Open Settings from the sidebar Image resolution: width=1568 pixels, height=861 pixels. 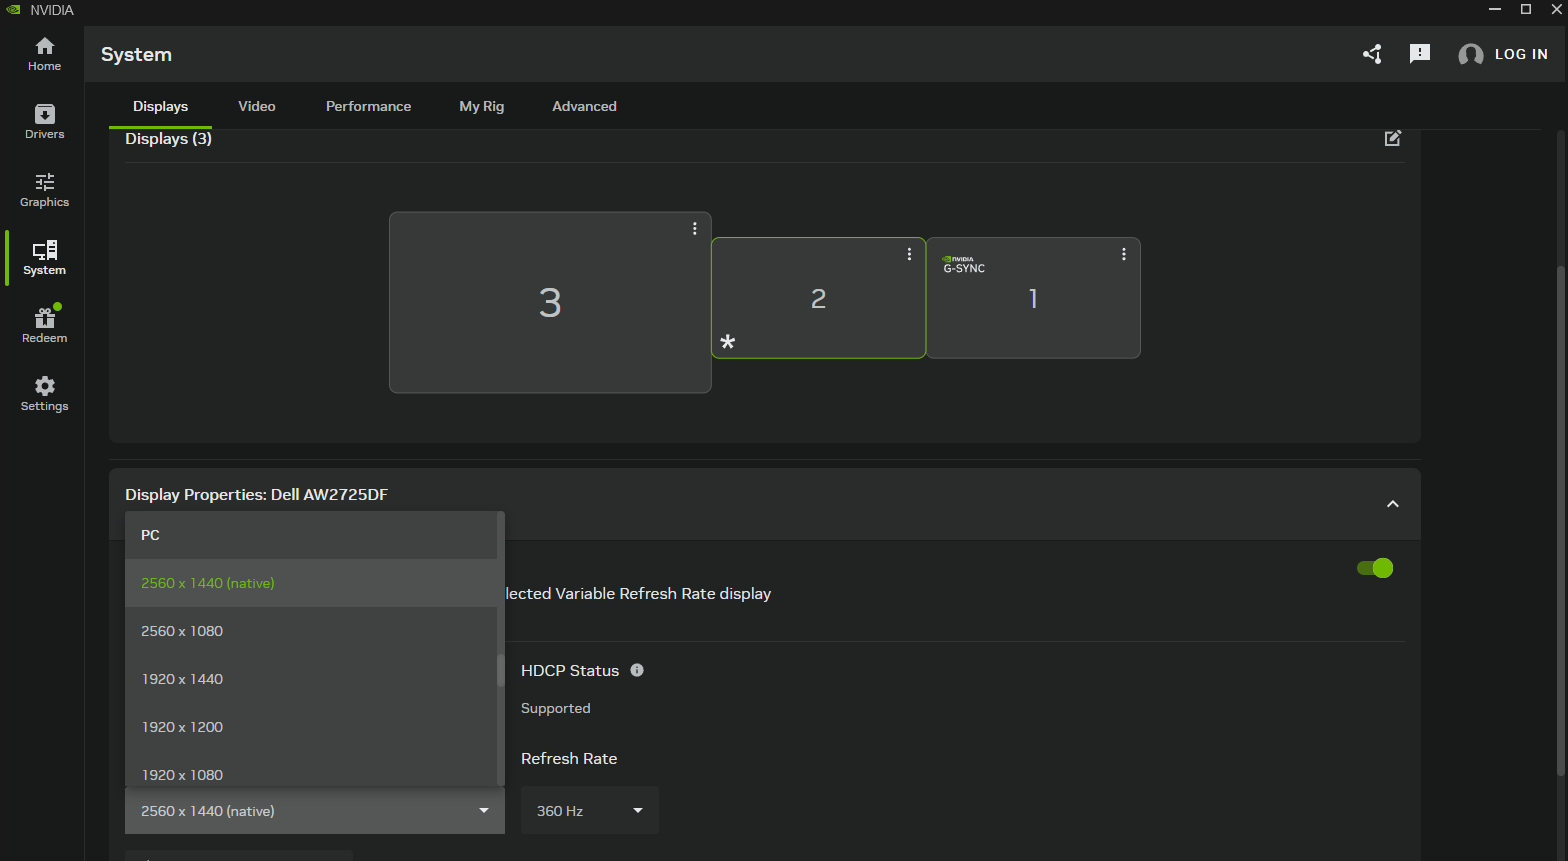[44, 394]
